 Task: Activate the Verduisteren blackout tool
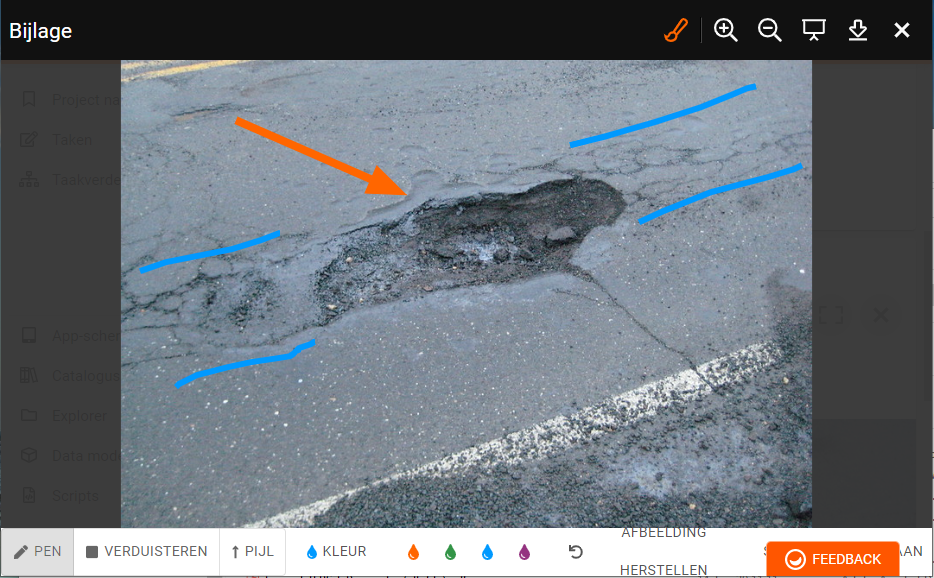point(147,552)
